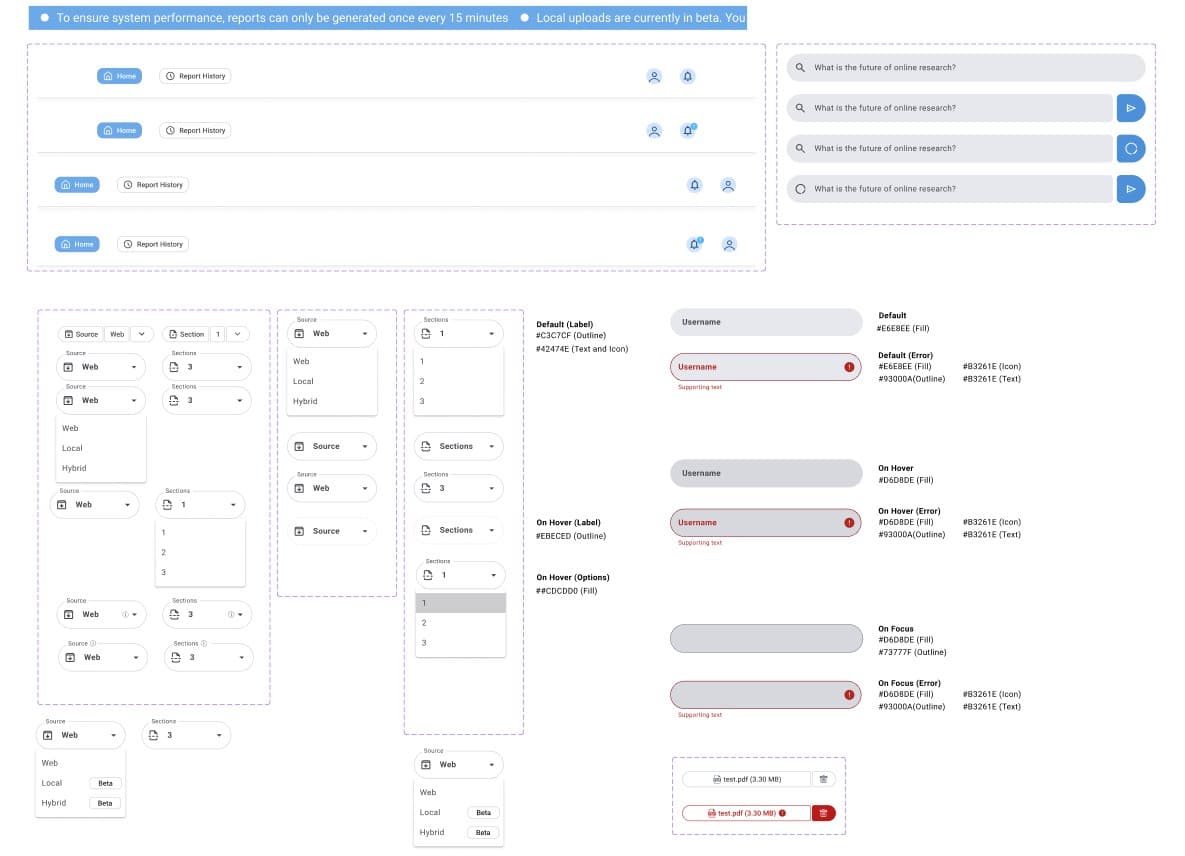Click the red test.pdf (3.30 MB) file chip

click(x=747, y=813)
